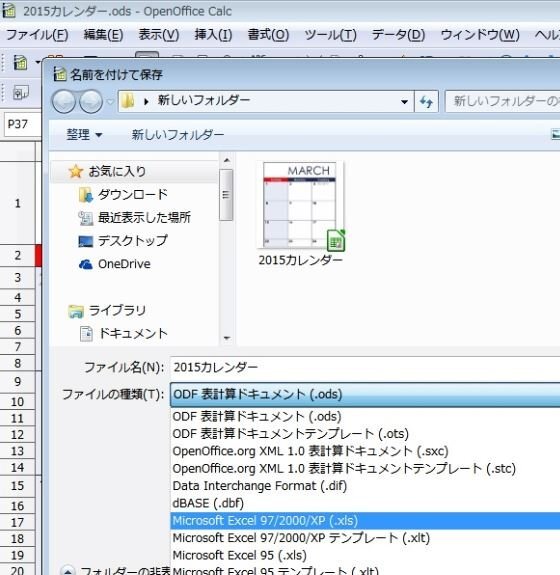Click the P37 cell name box
Image resolution: width=560 pixels, height=575 pixels.
pyautogui.click(x=22, y=124)
